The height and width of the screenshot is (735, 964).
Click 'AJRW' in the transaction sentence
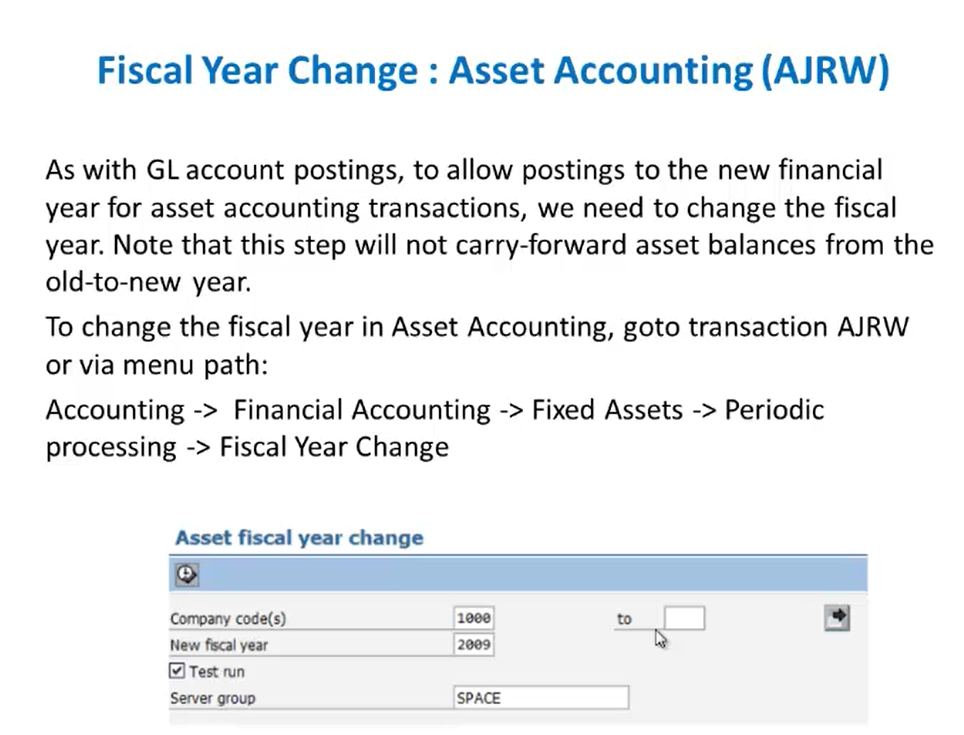[x=873, y=326]
